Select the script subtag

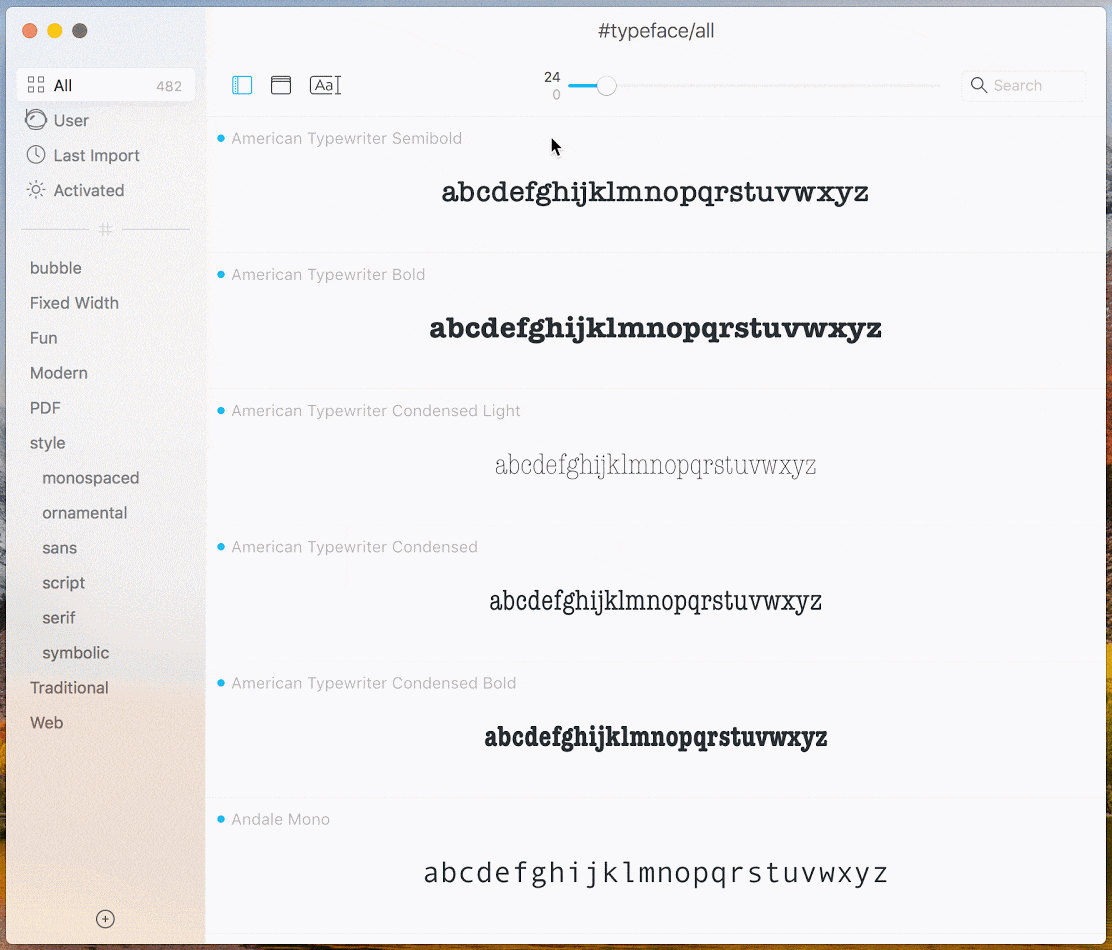pos(63,583)
